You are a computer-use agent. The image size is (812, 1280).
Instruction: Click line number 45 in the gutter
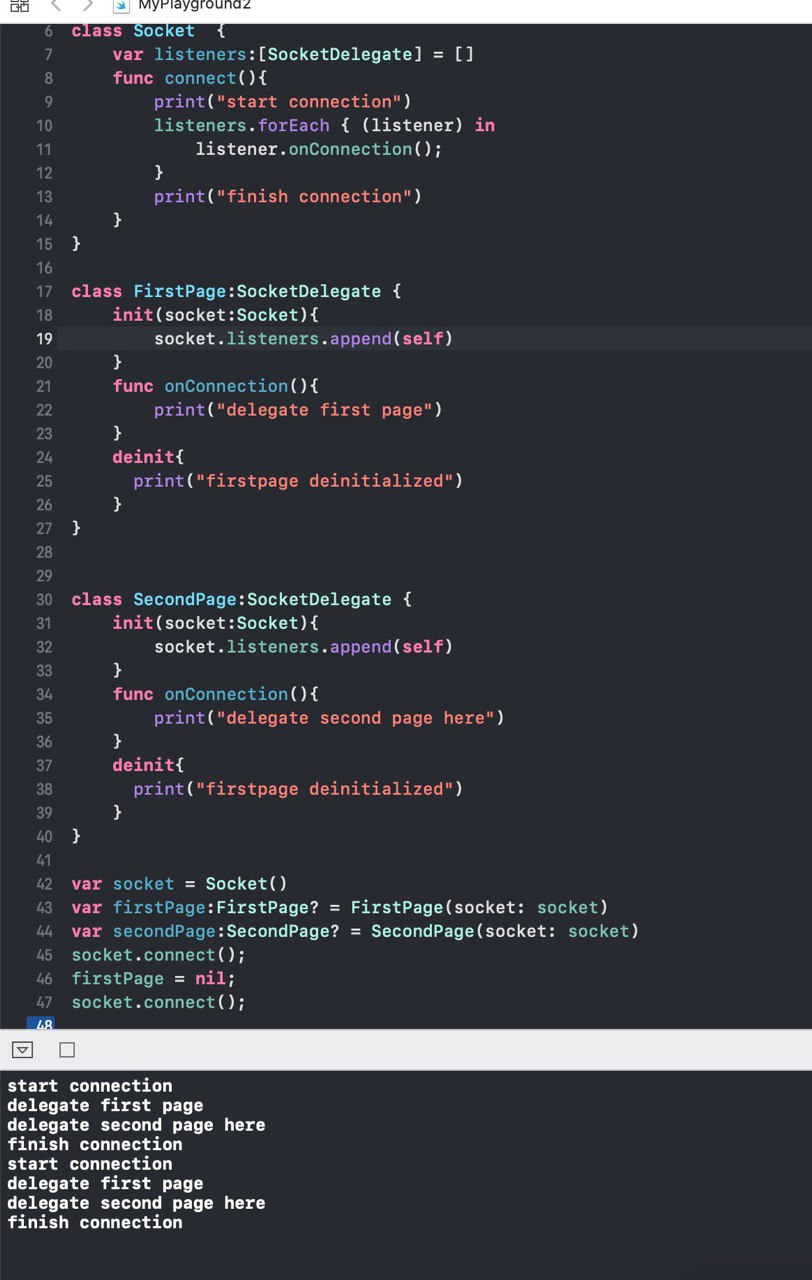(x=43, y=955)
